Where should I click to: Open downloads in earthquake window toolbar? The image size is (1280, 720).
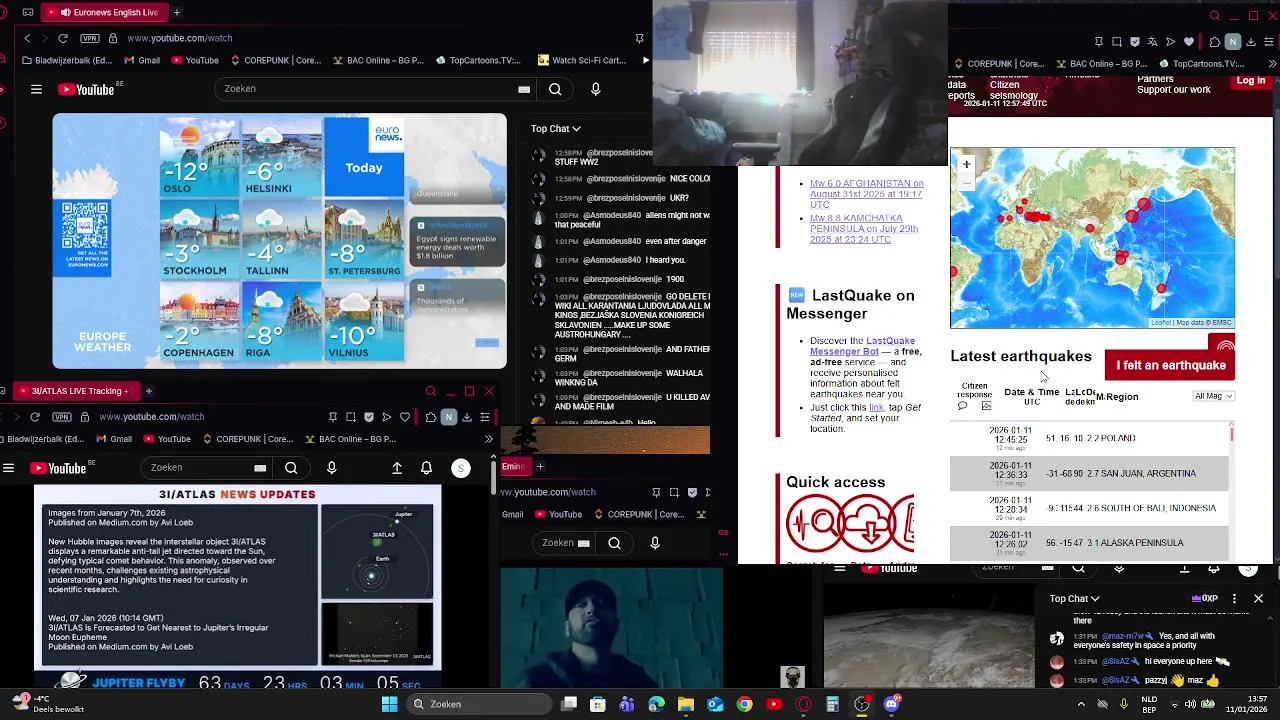click(1251, 42)
